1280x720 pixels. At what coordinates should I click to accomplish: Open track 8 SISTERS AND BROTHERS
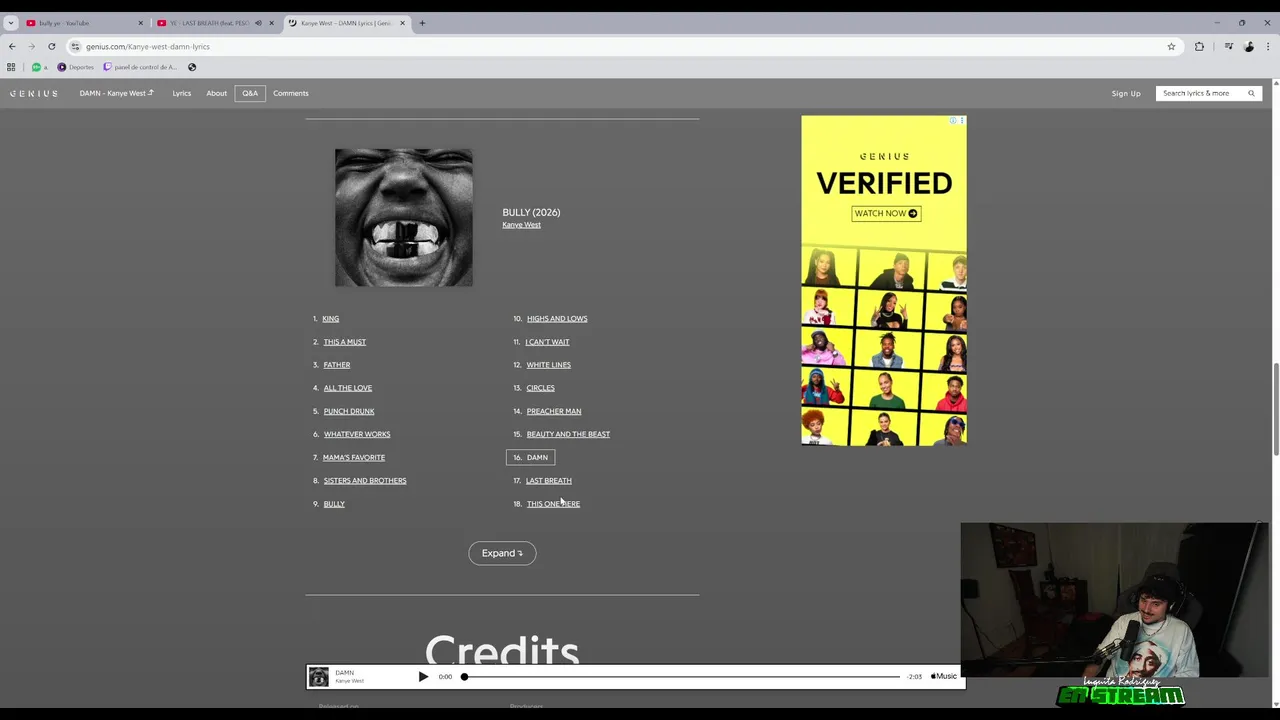[365, 481]
